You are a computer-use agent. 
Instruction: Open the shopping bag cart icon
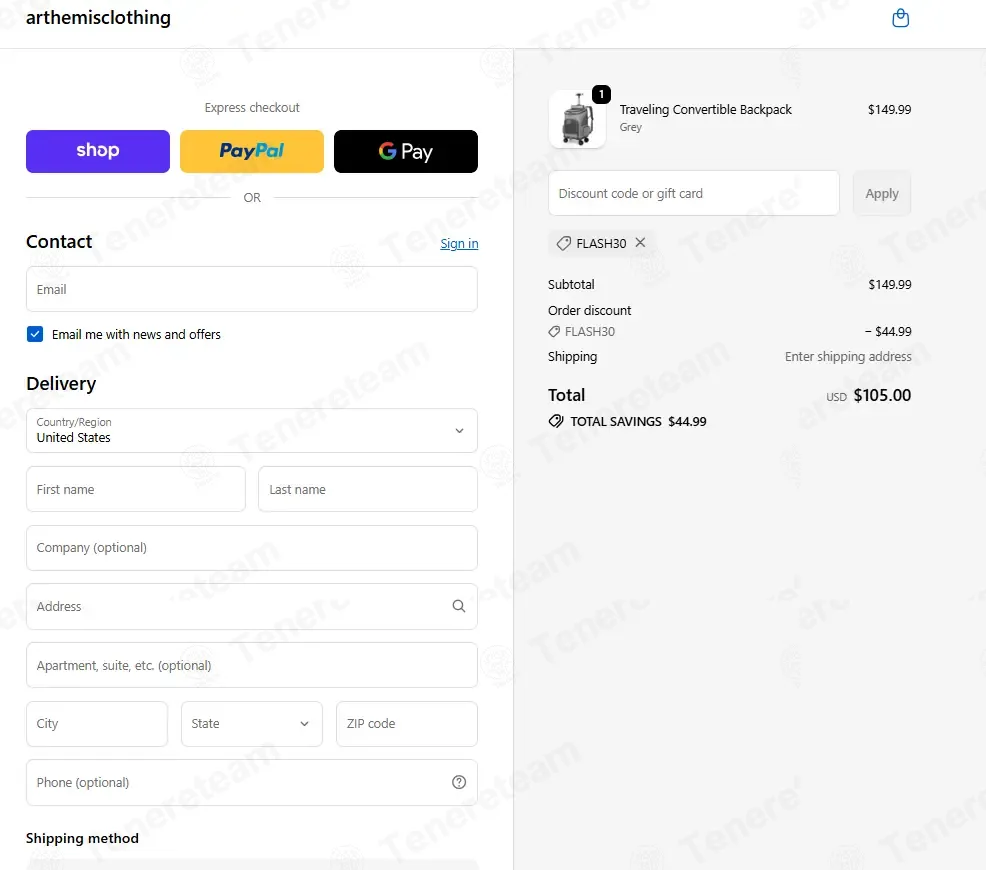[900, 18]
